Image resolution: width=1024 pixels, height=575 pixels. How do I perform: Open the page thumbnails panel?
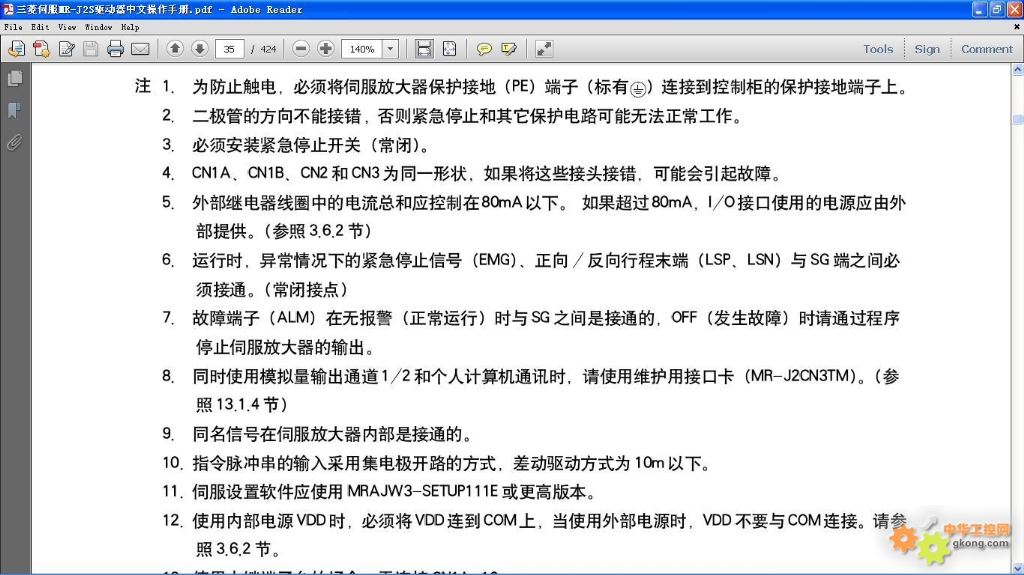[x=14, y=78]
